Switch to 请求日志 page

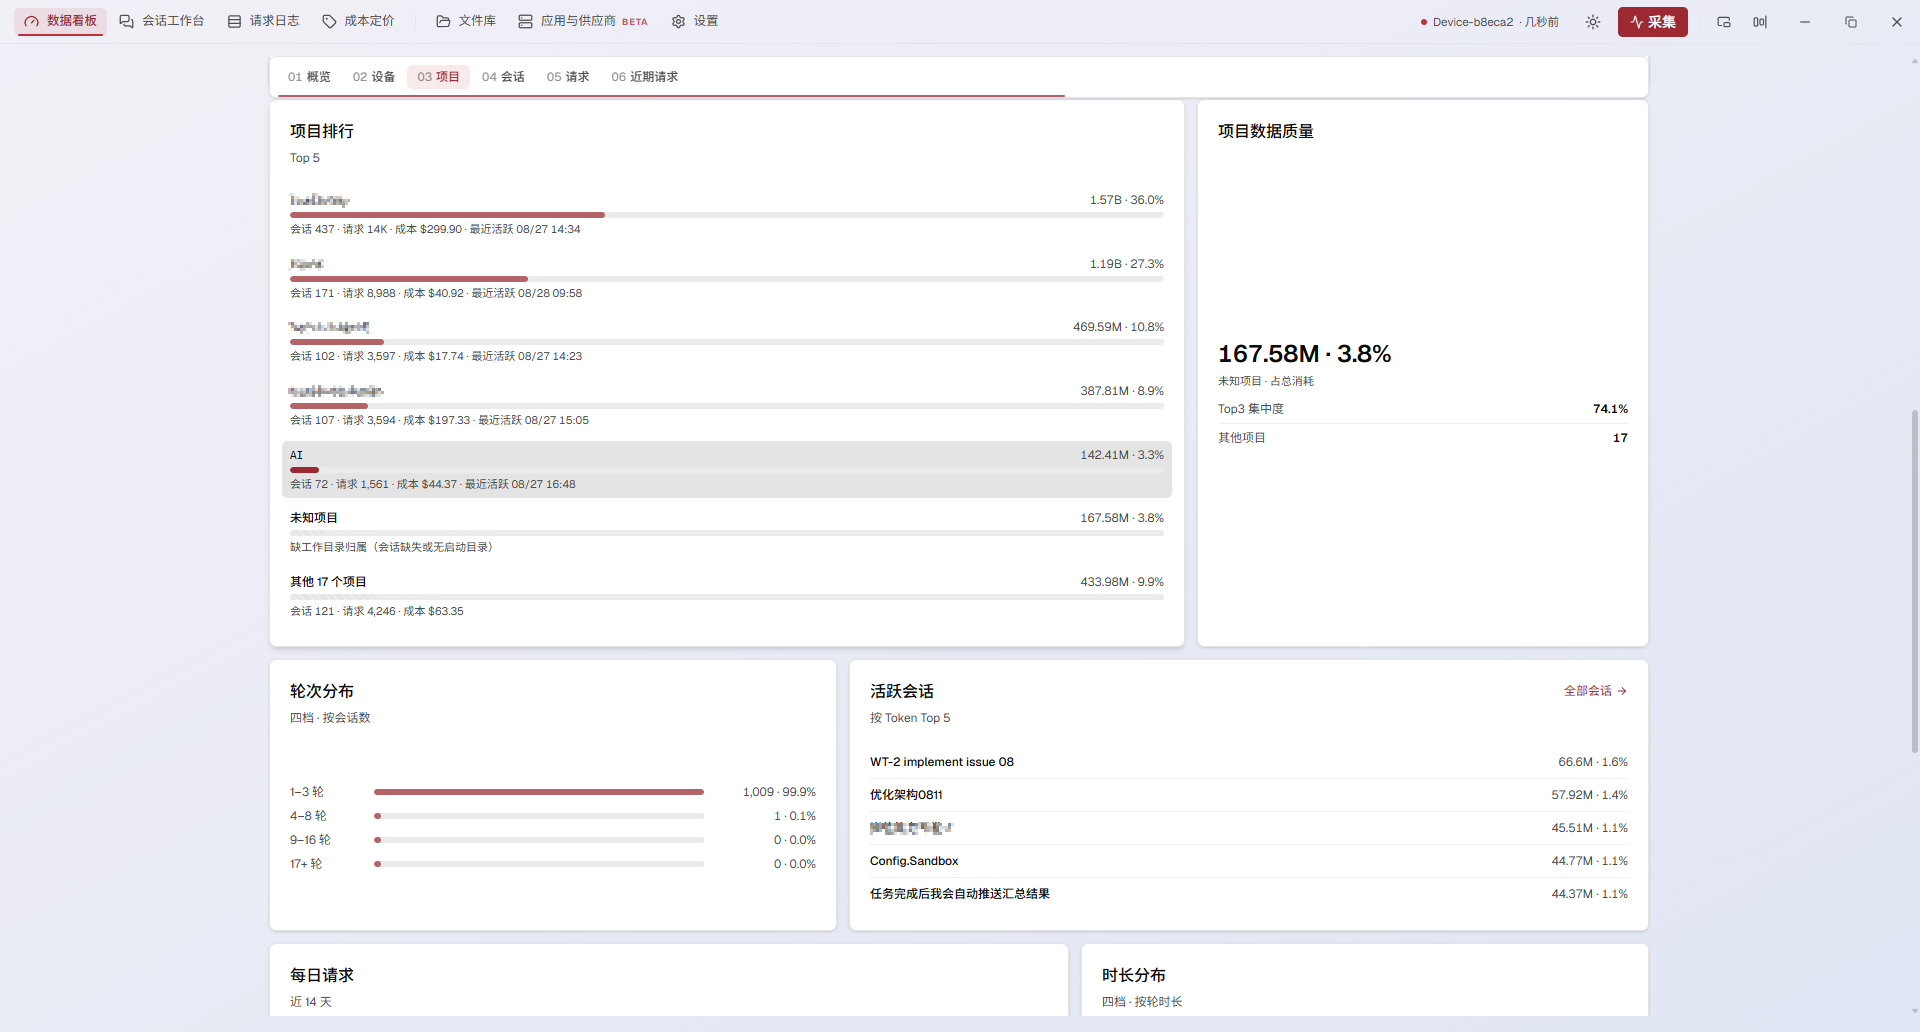click(x=263, y=21)
